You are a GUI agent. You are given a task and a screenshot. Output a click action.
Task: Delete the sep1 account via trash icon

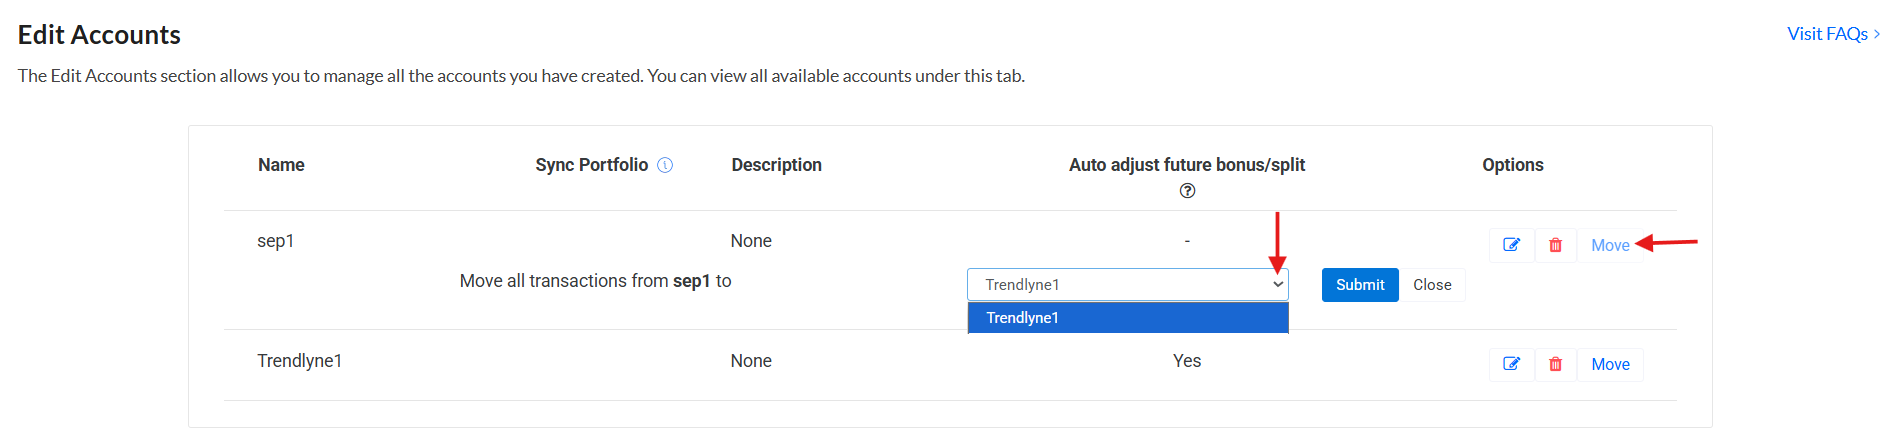(x=1555, y=245)
